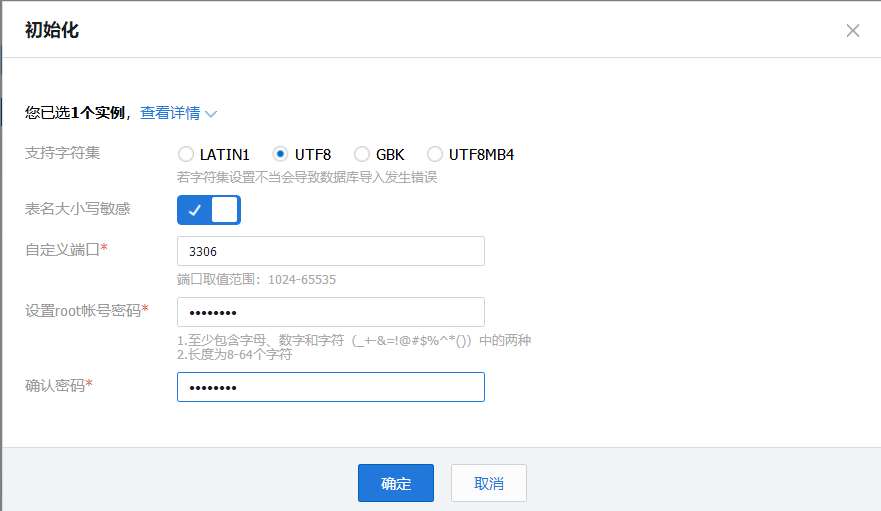This screenshot has width=881, height=511.
Task: Close the 初始化 dialog with the X icon
Action: [852, 30]
